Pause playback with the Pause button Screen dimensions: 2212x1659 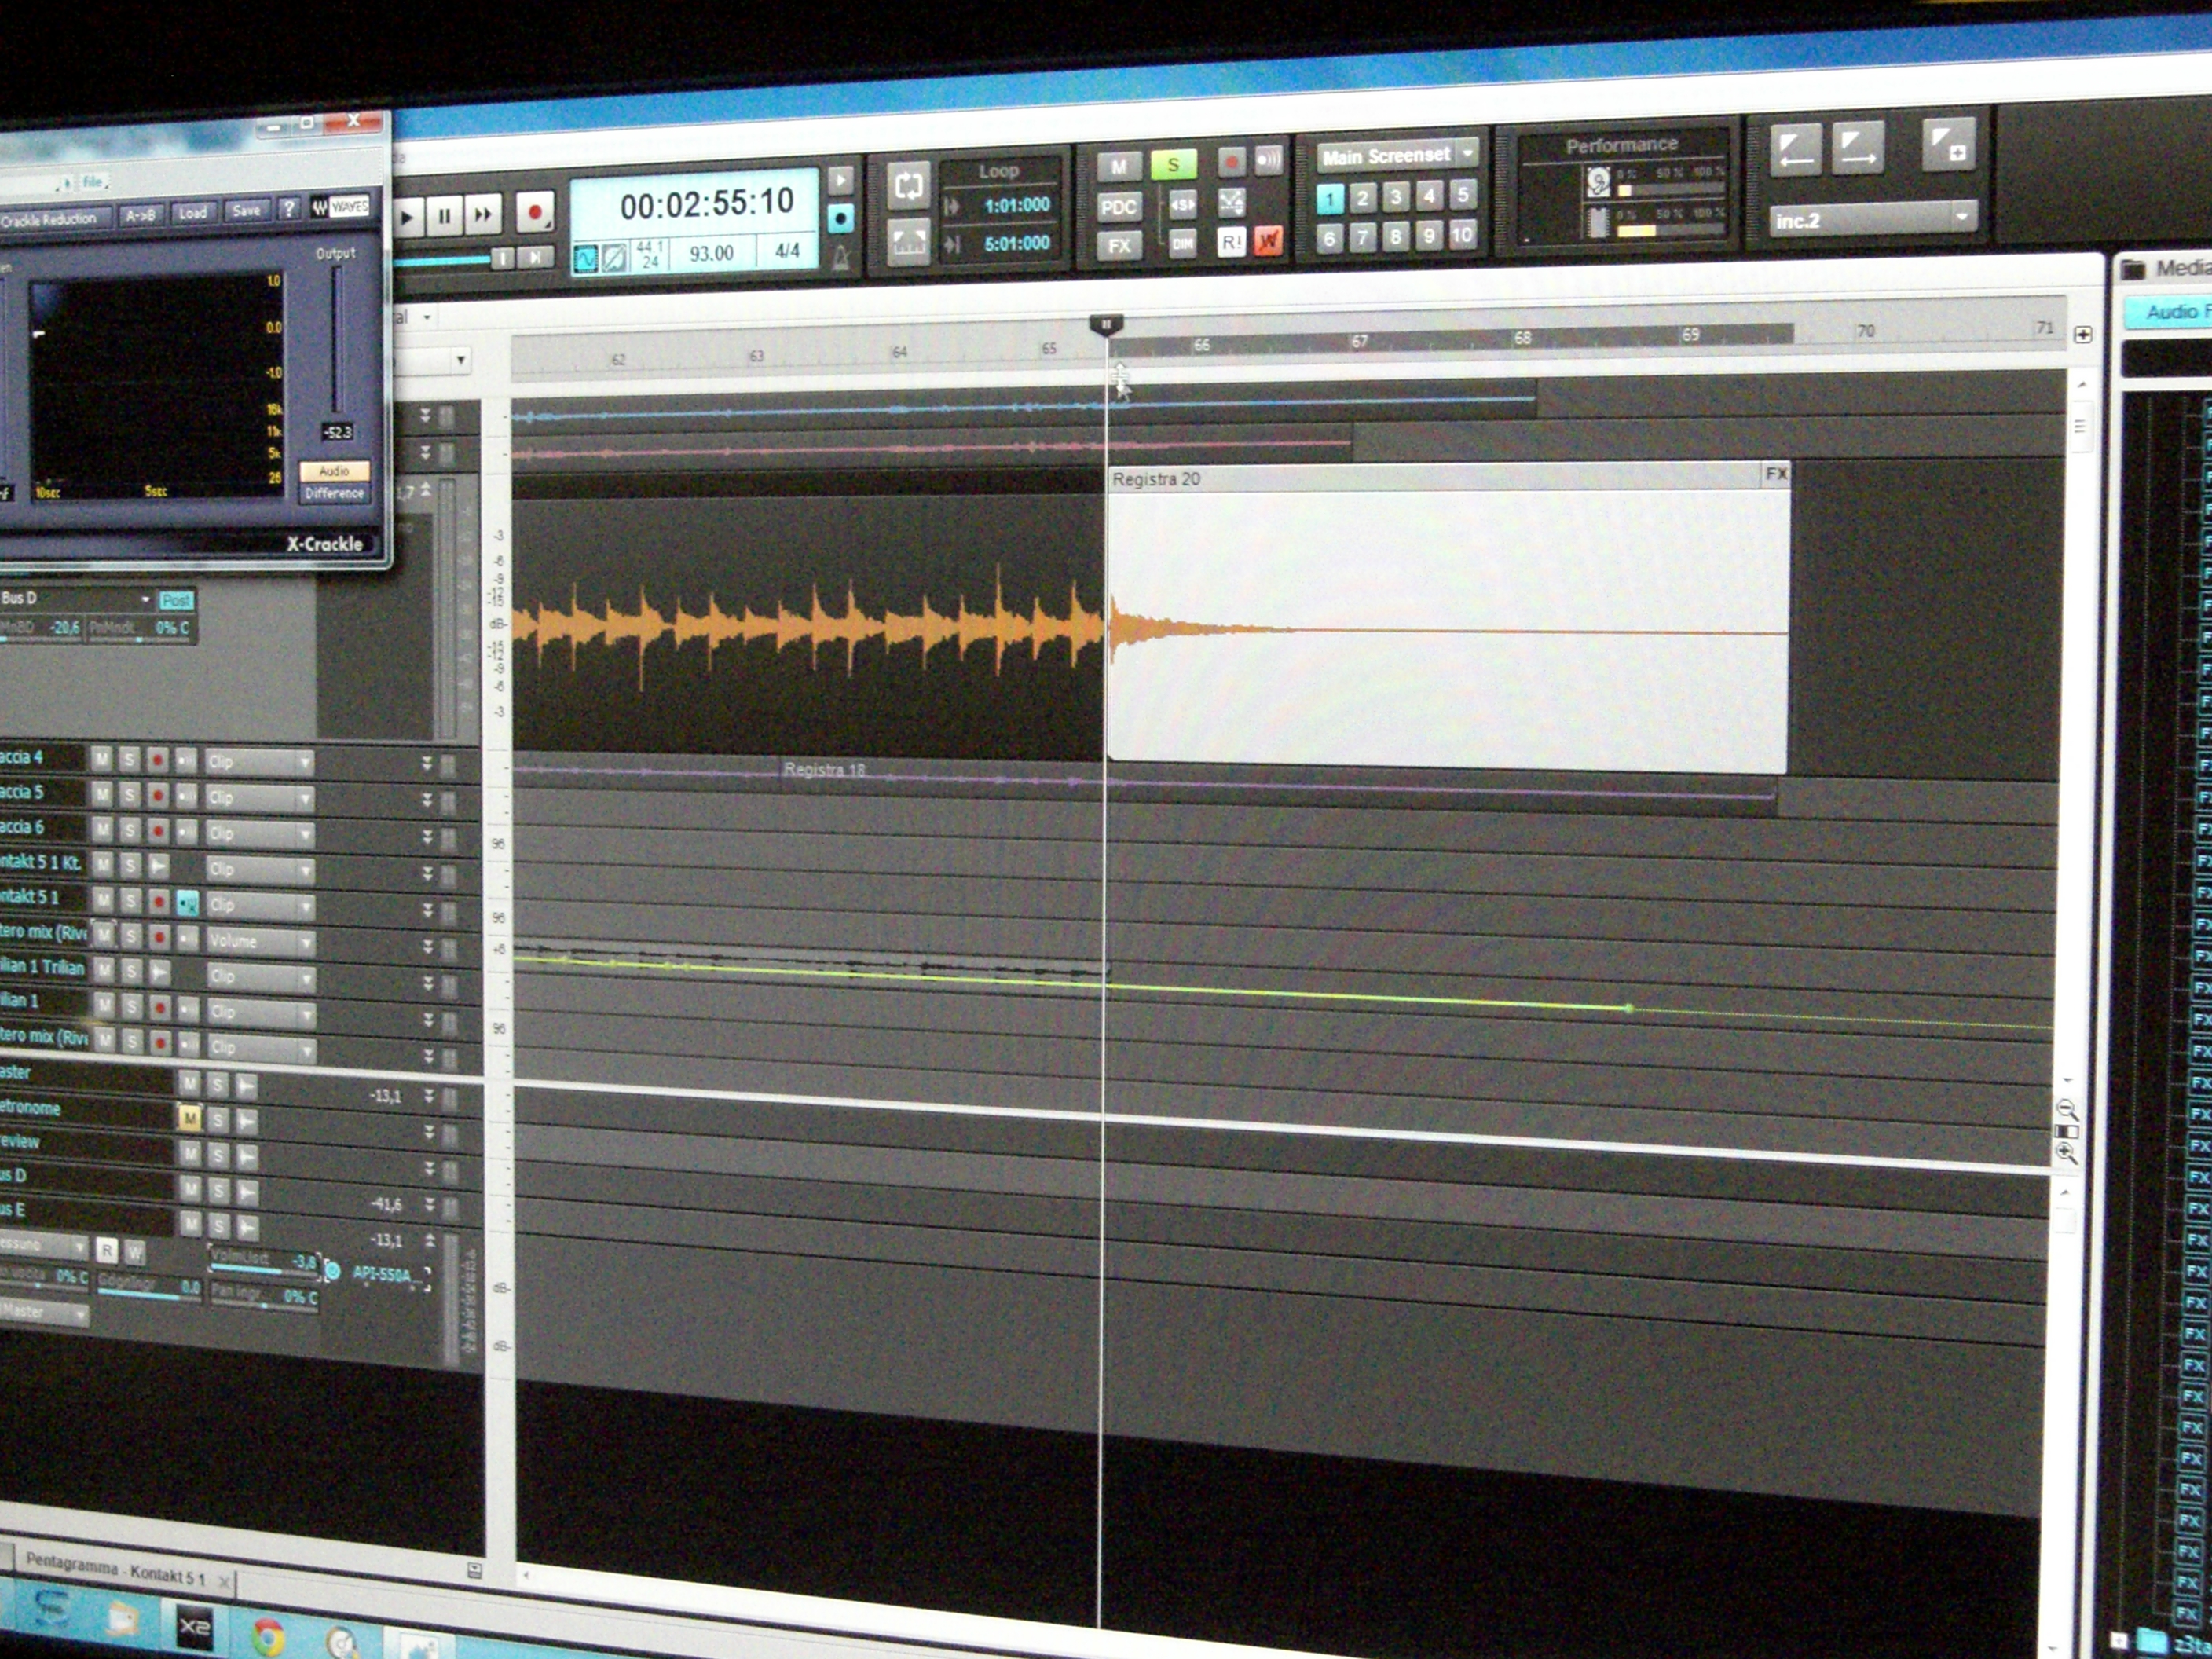(446, 216)
